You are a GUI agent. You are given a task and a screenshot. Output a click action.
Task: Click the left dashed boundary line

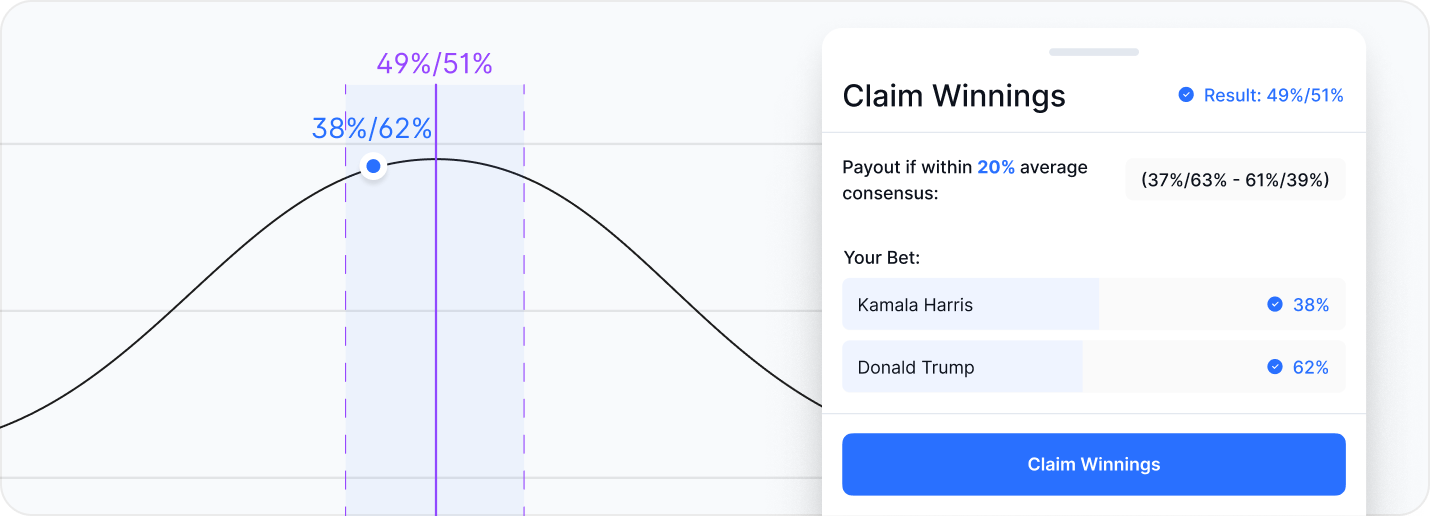(346, 330)
